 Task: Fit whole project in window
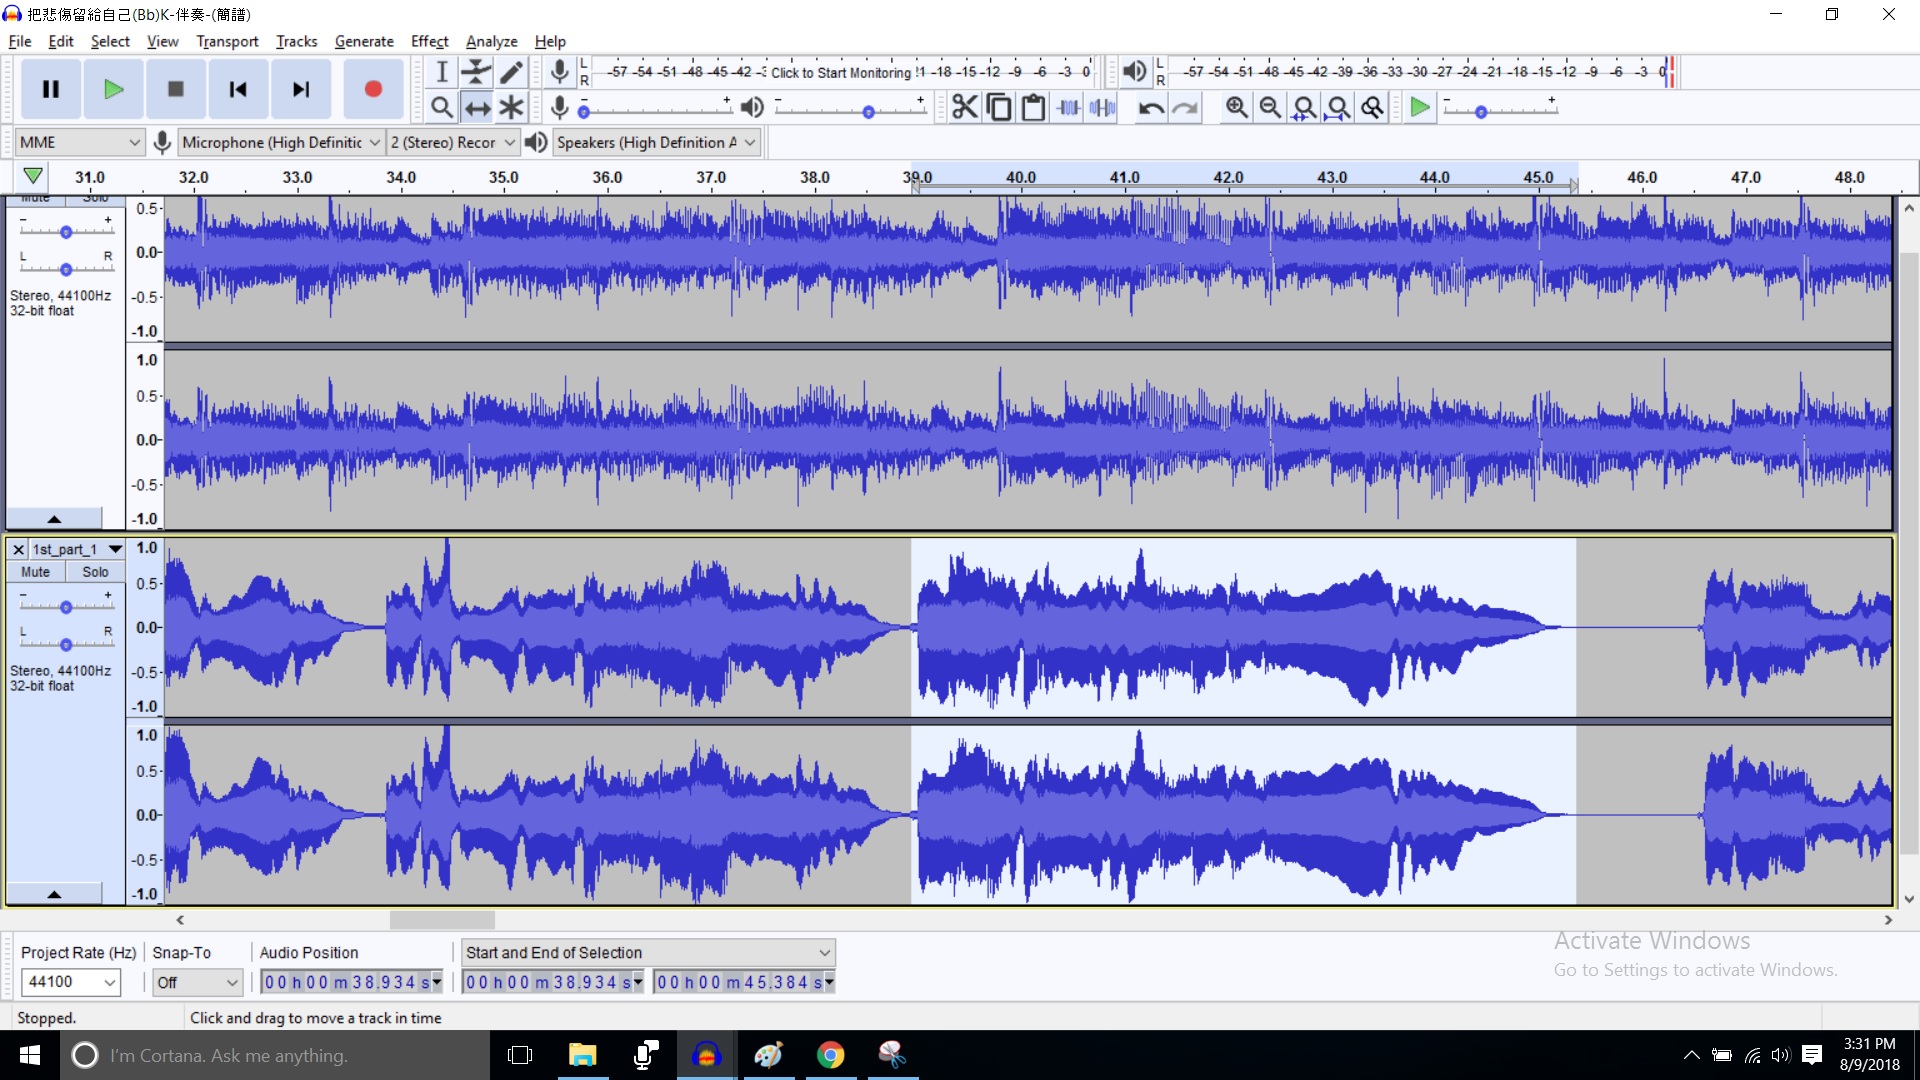(x=1338, y=107)
